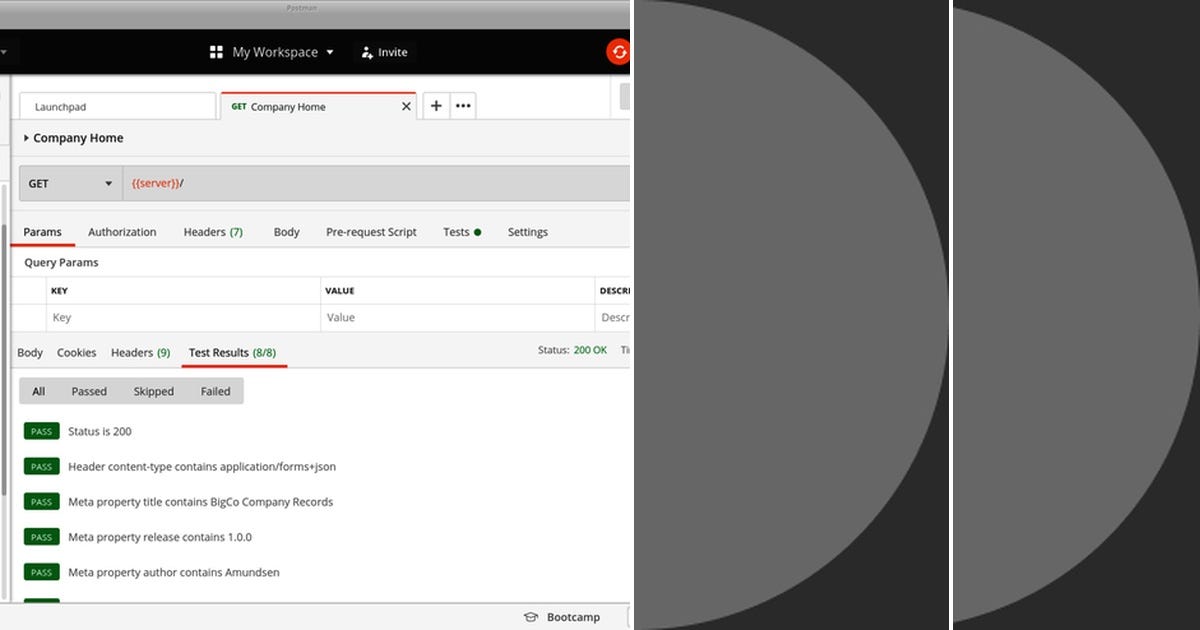Expand the Company Home request details
1200x630 pixels.
click(24, 138)
